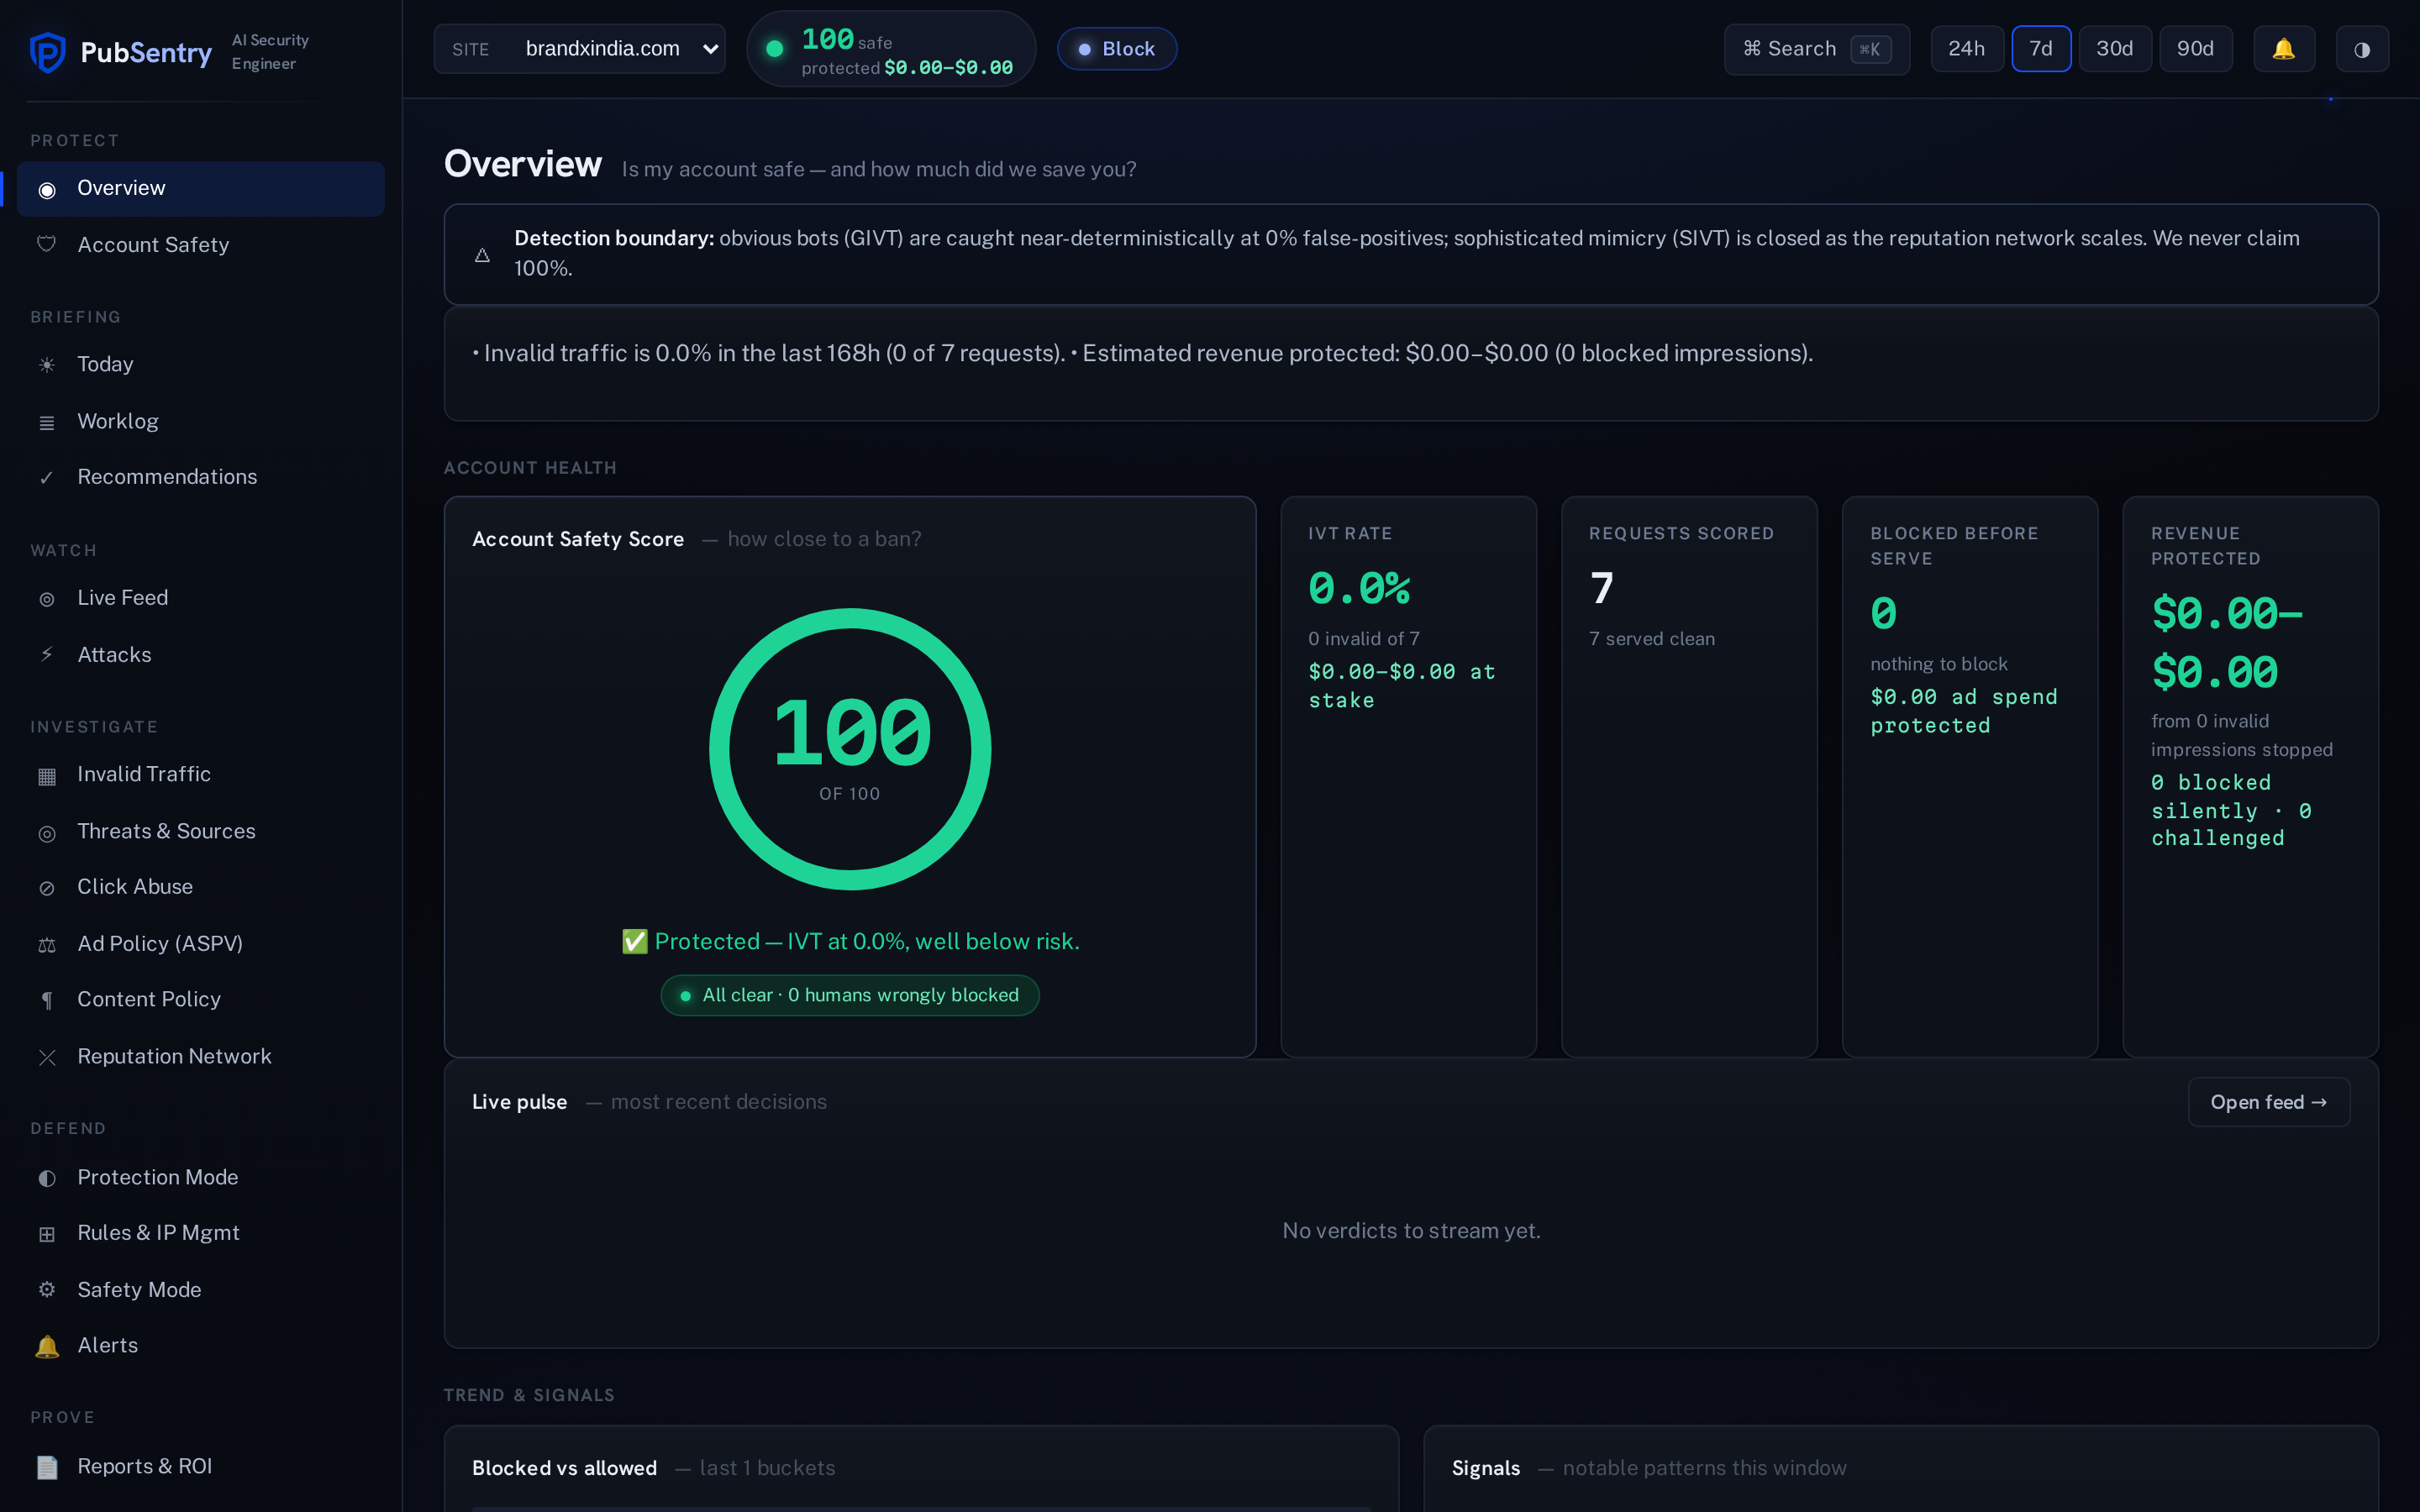Open Reputation Network page

(x=201, y=1057)
